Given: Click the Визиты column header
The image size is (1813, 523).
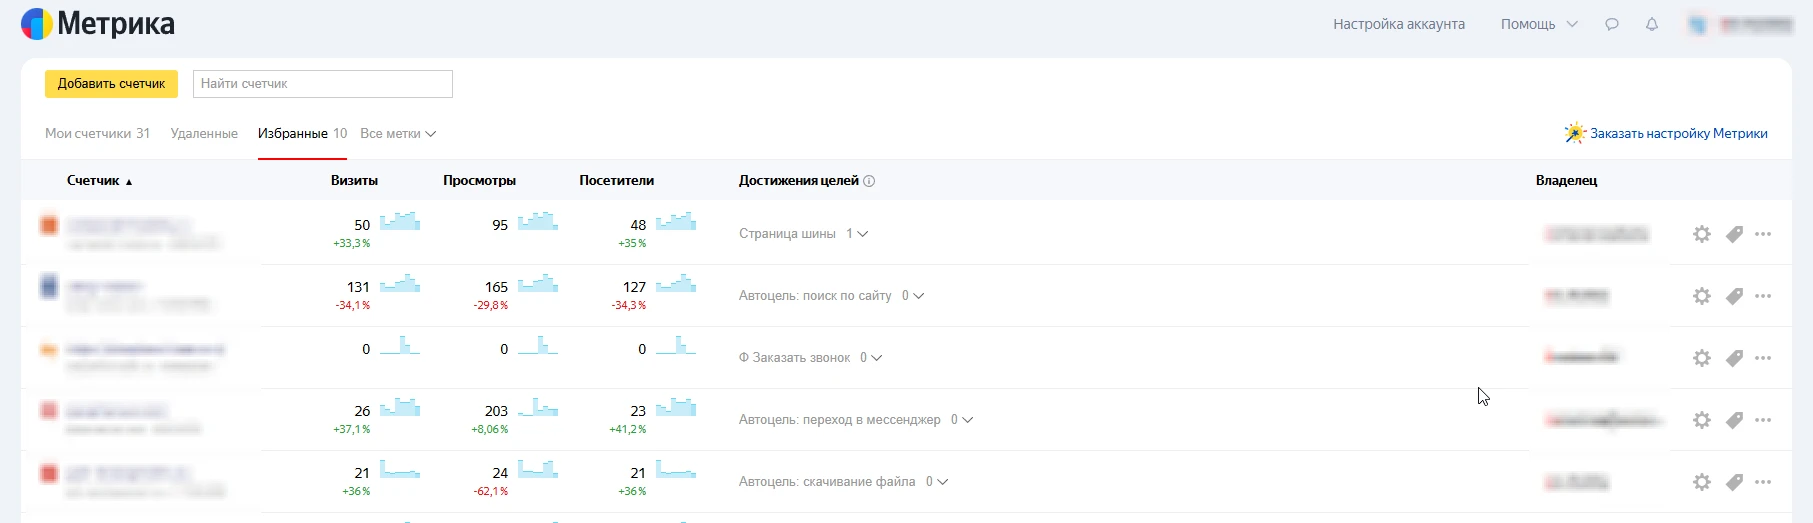Looking at the screenshot, I should click(354, 181).
